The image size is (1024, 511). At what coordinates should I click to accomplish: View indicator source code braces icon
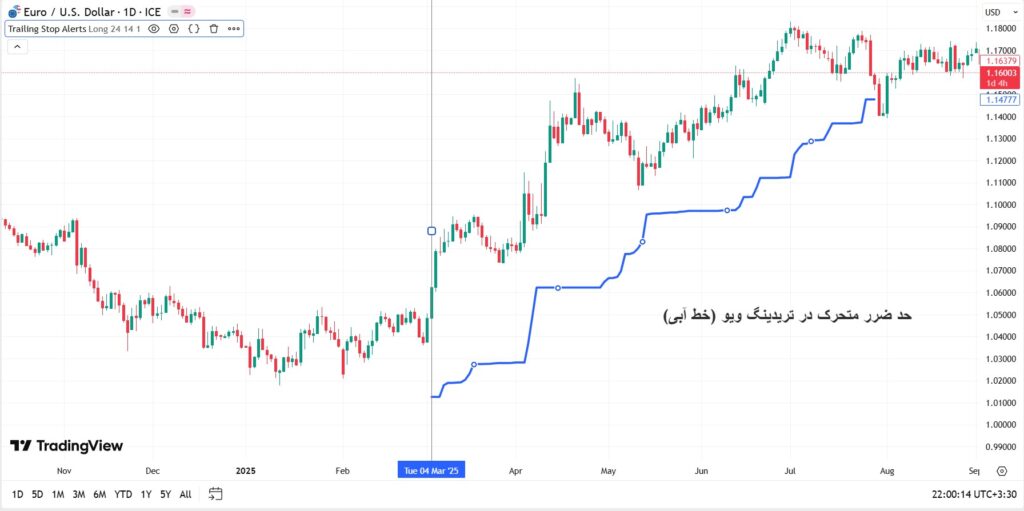[x=194, y=29]
